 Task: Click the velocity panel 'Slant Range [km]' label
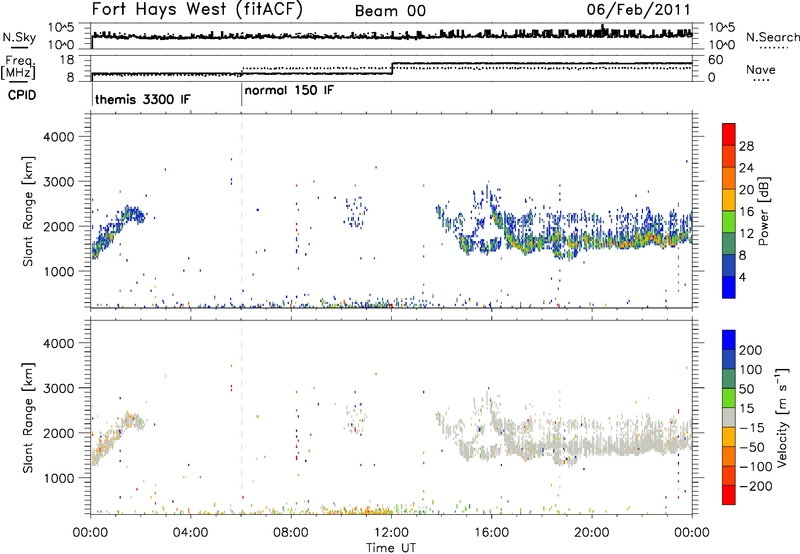tap(28, 418)
